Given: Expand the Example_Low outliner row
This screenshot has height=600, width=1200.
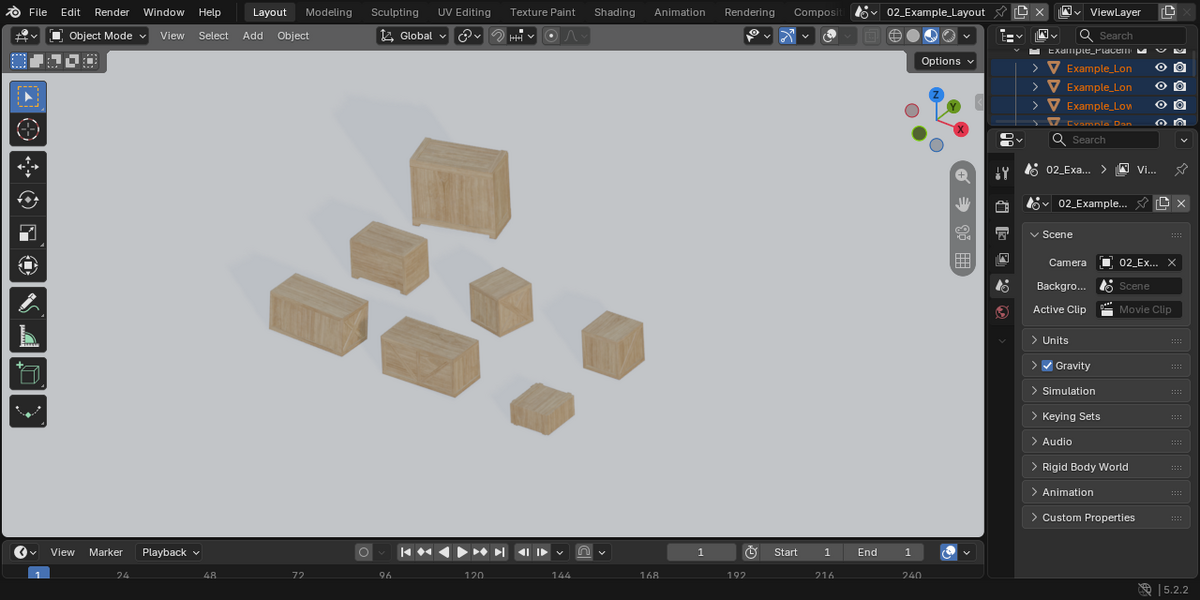Looking at the screenshot, I should (1035, 106).
